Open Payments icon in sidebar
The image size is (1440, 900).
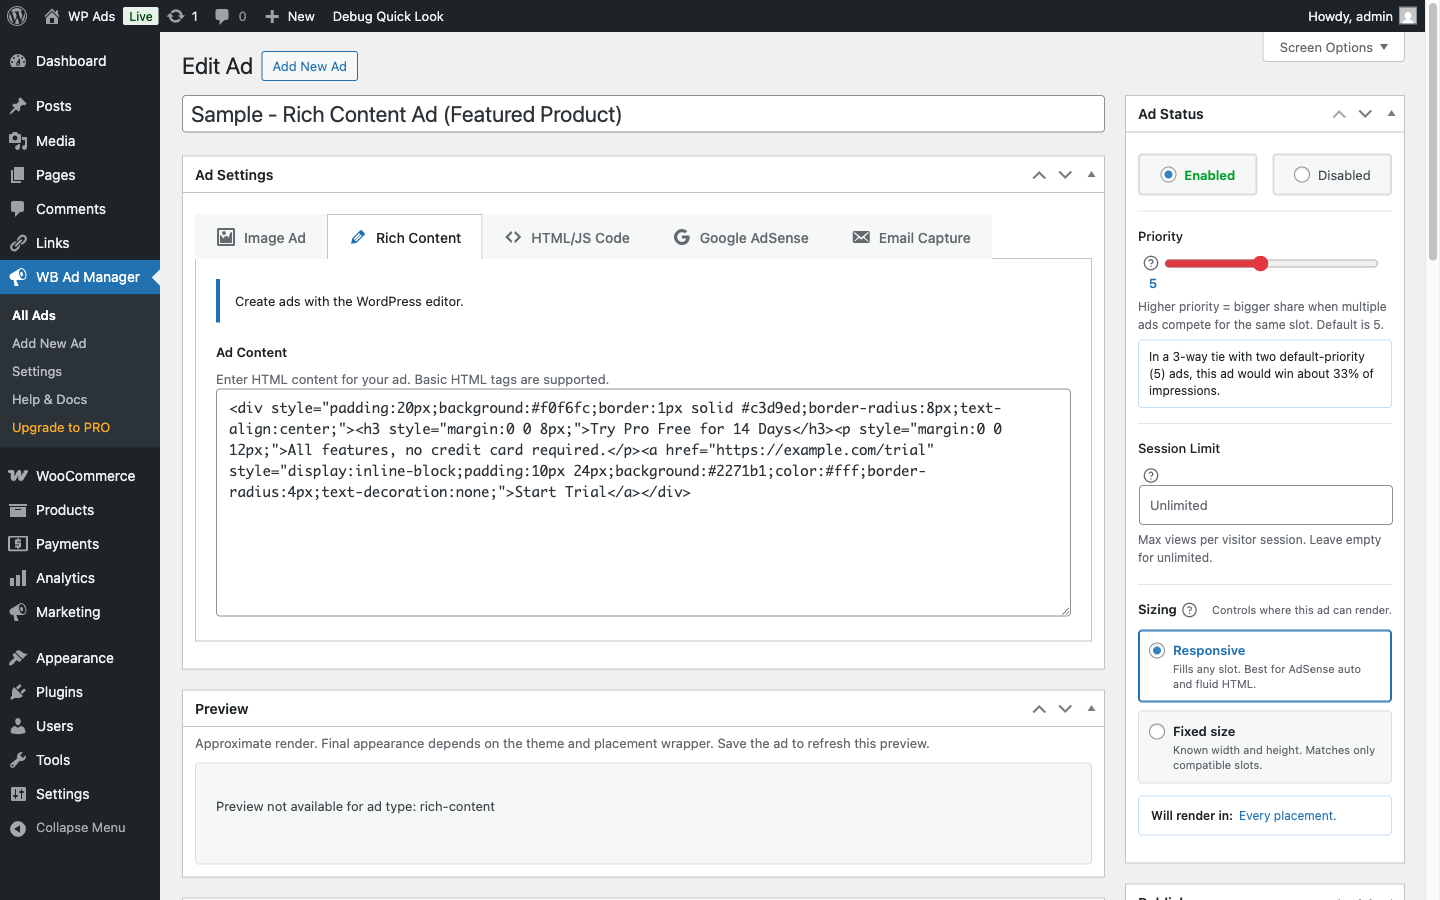point(18,544)
